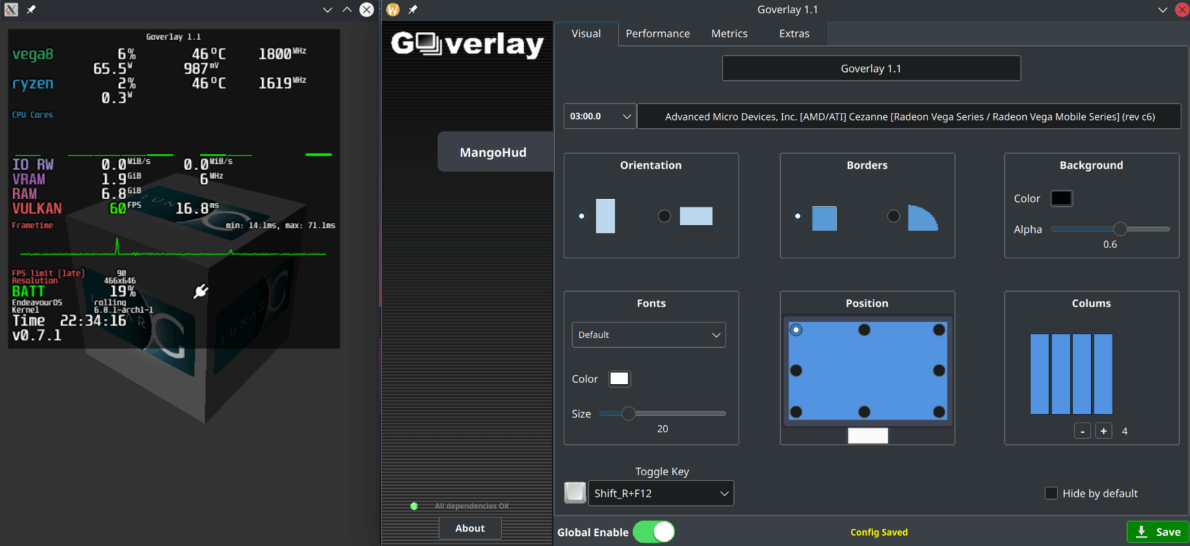This screenshot has height=546, width=1190.
Task: Click the power plug icon in preview
Action: click(x=201, y=290)
